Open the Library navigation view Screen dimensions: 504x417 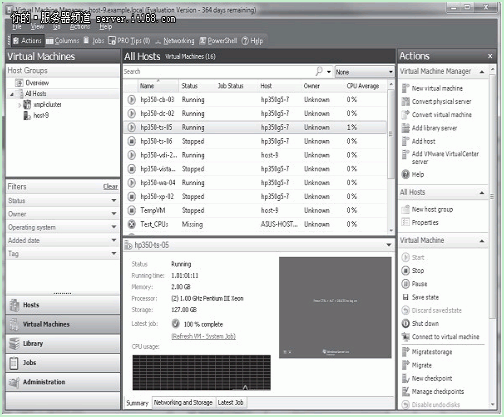(63, 343)
